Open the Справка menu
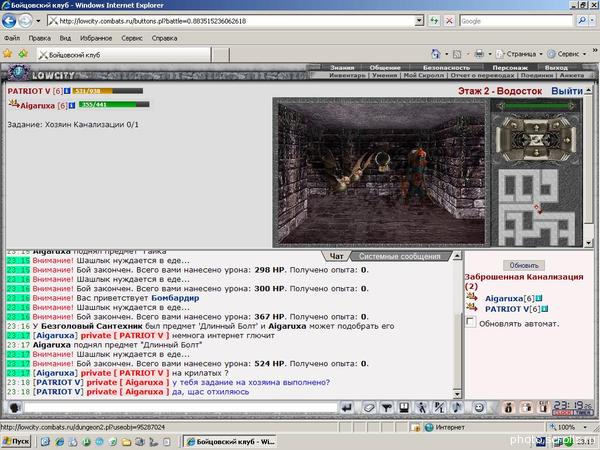600x450 pixels. pos(164,38)
